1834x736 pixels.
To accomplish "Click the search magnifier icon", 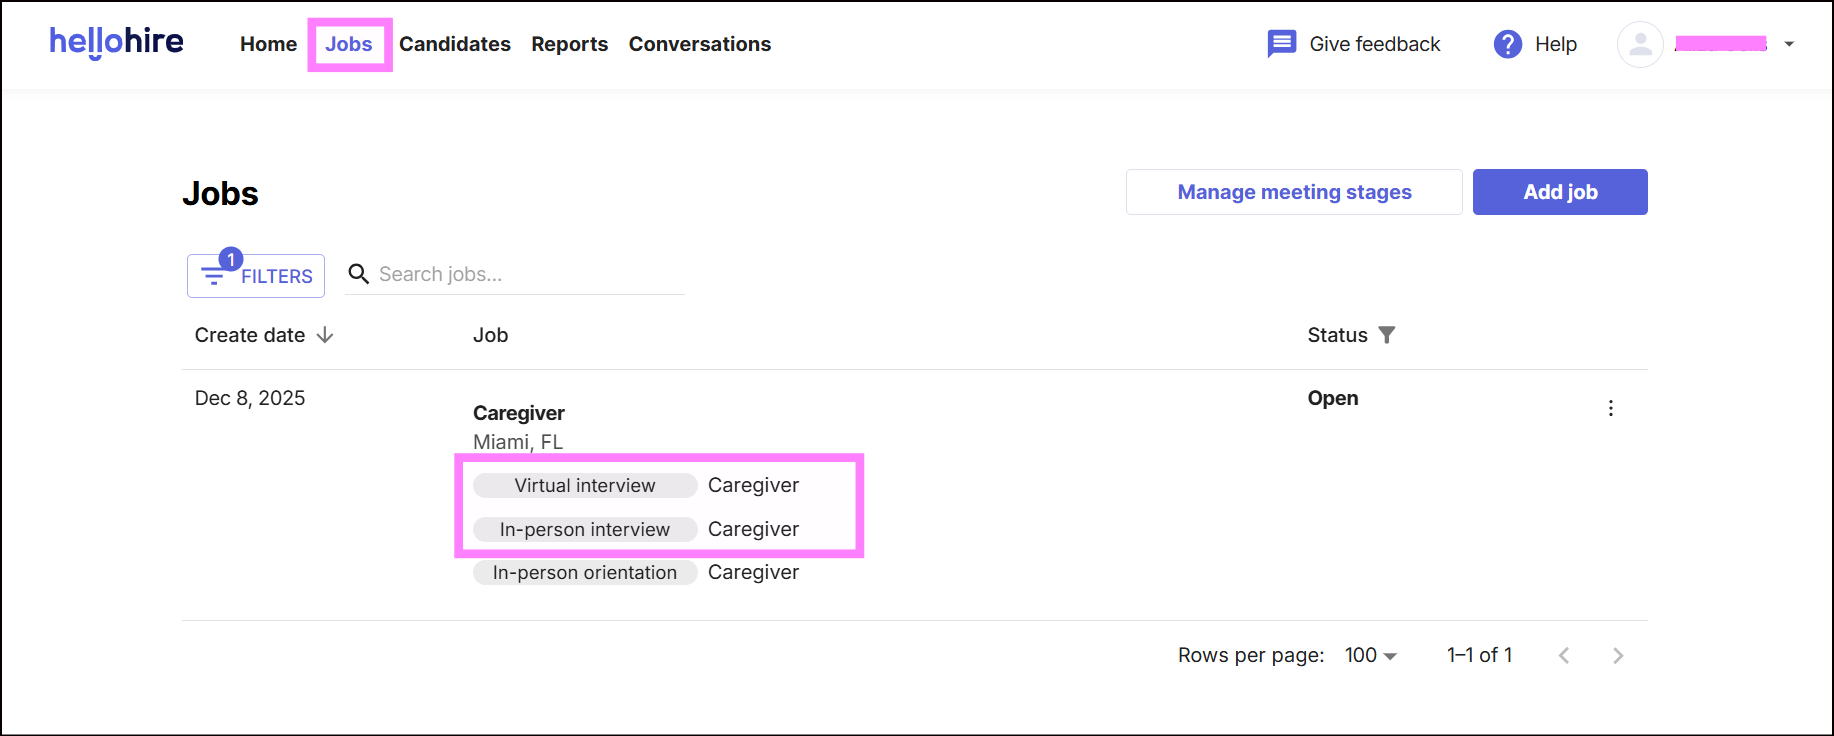I will pyautogui.click(x=358, y=274).
